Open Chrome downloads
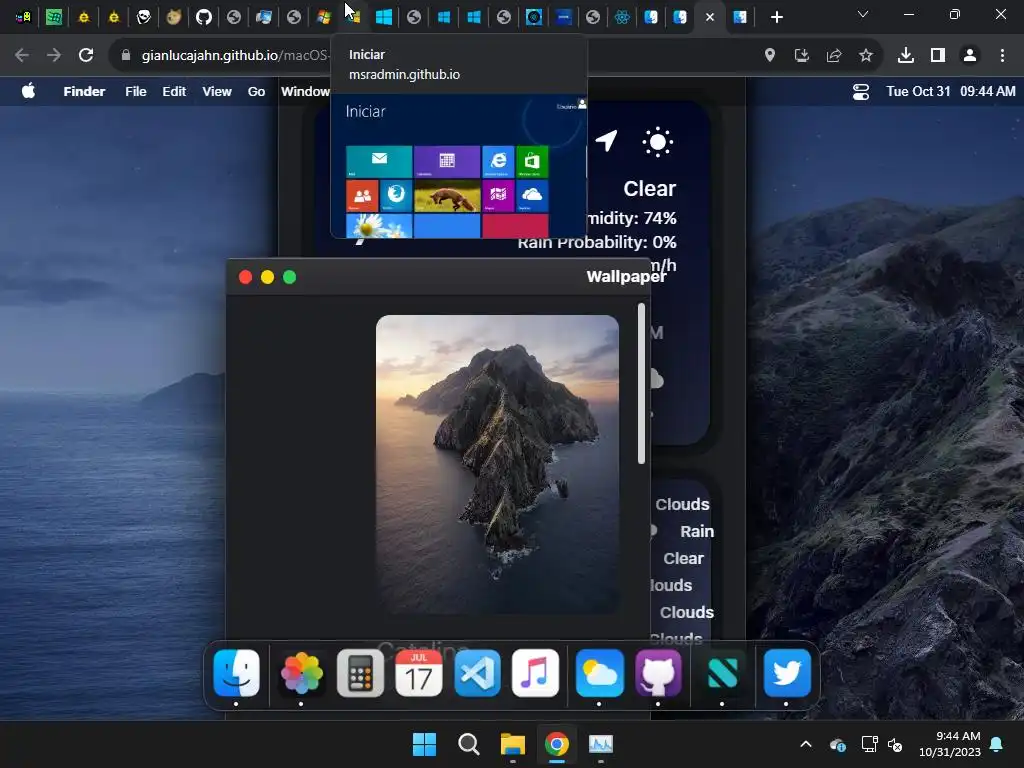 tap(906, 56)
